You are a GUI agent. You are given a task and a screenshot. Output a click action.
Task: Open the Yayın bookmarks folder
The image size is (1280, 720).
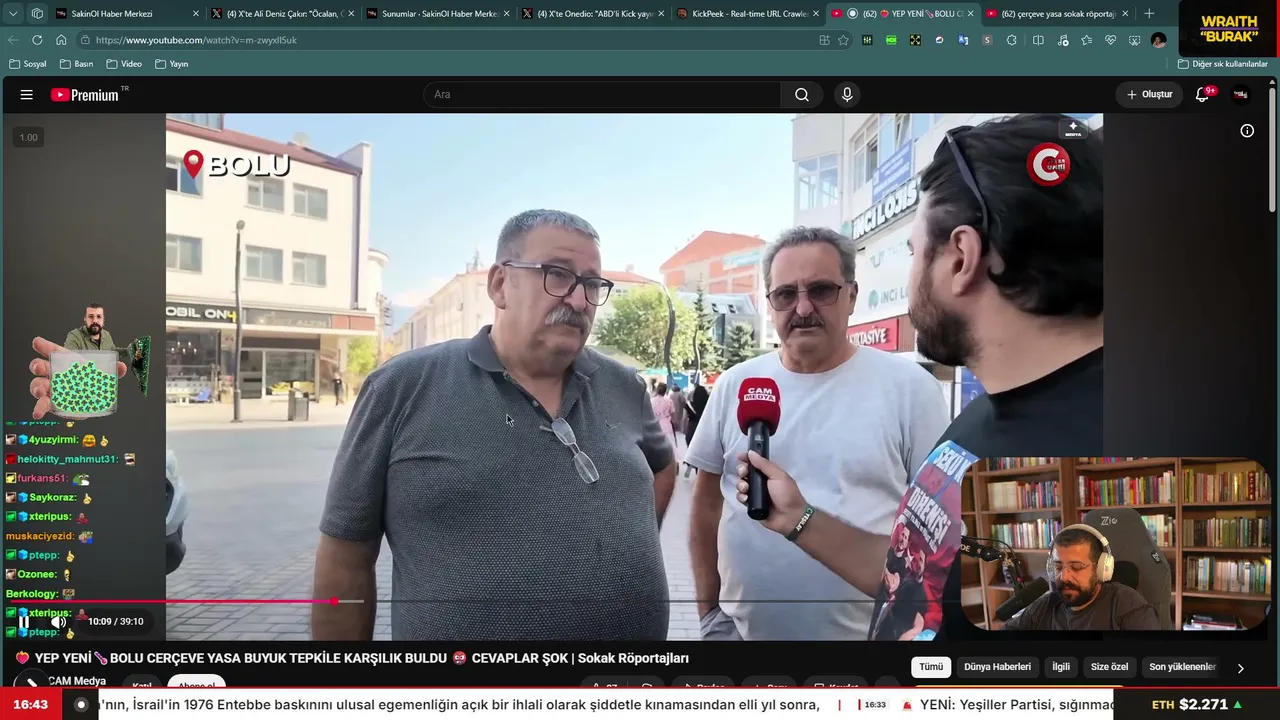click(x=172, y=64)
